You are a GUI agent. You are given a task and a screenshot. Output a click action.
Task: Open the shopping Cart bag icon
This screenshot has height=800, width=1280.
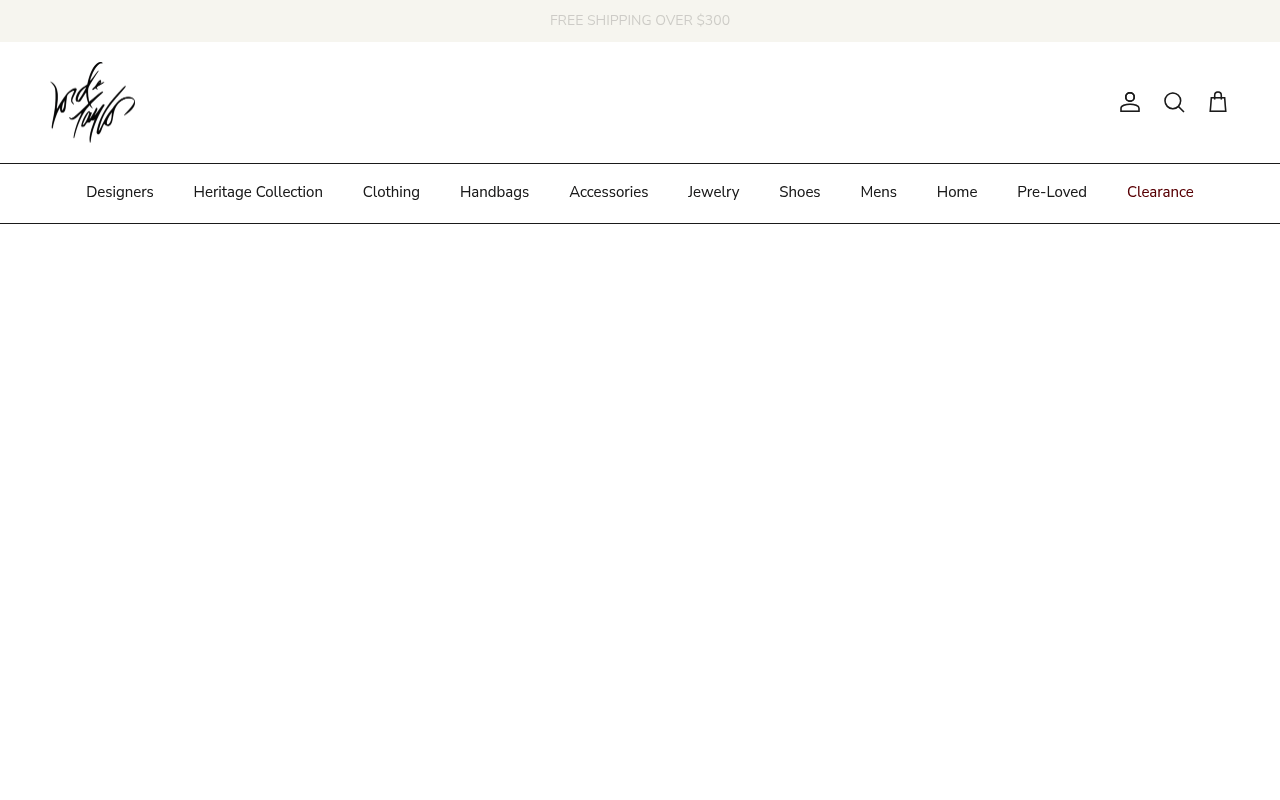coord(1218,102)
